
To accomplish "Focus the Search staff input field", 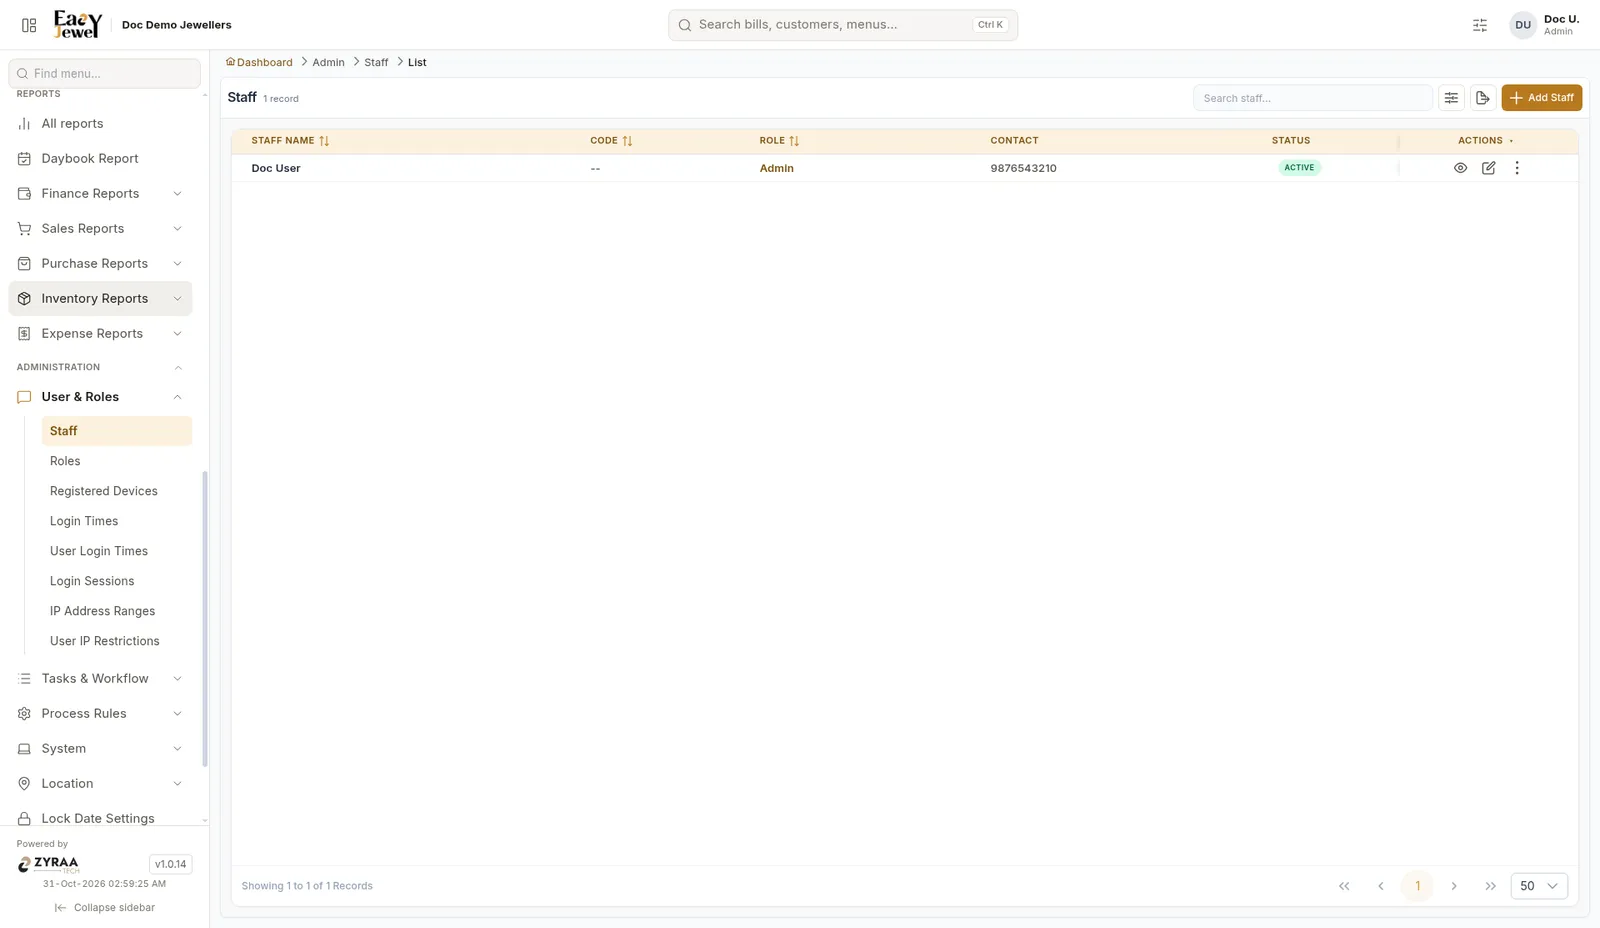I will [x=1312, y=98].
